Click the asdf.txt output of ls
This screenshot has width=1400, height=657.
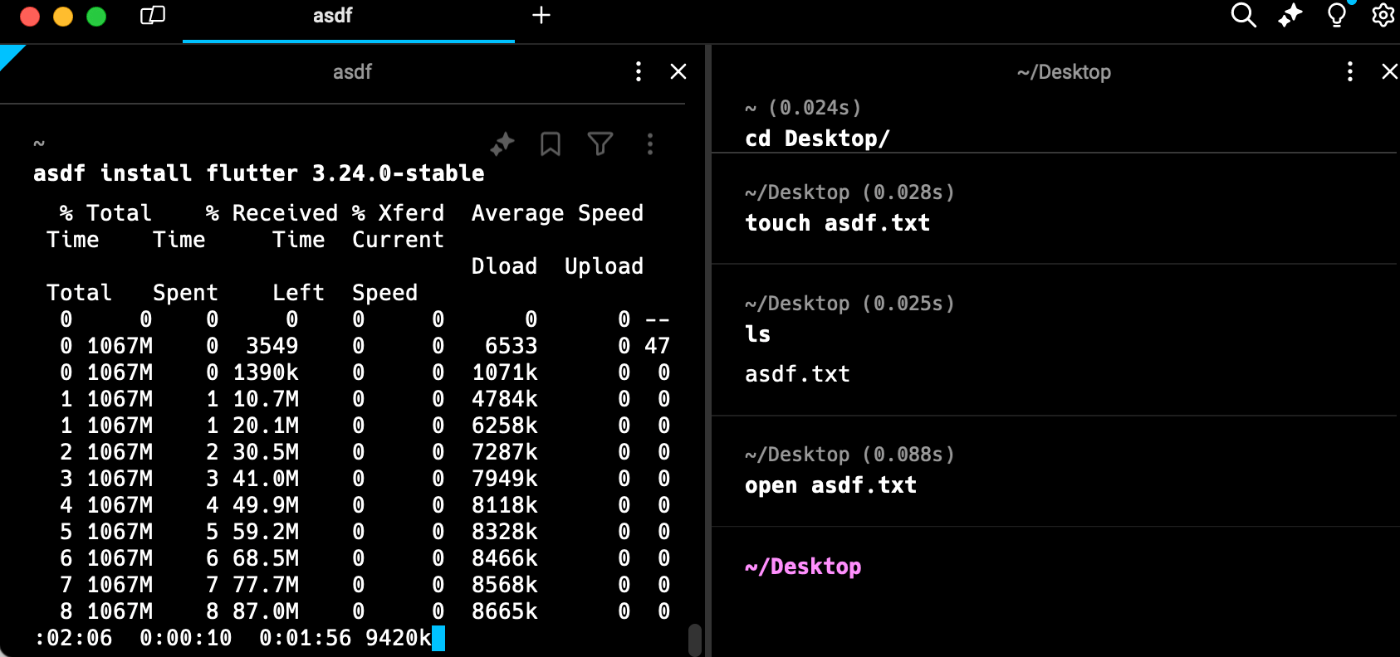pyautogui.click(x=797, y=375)
